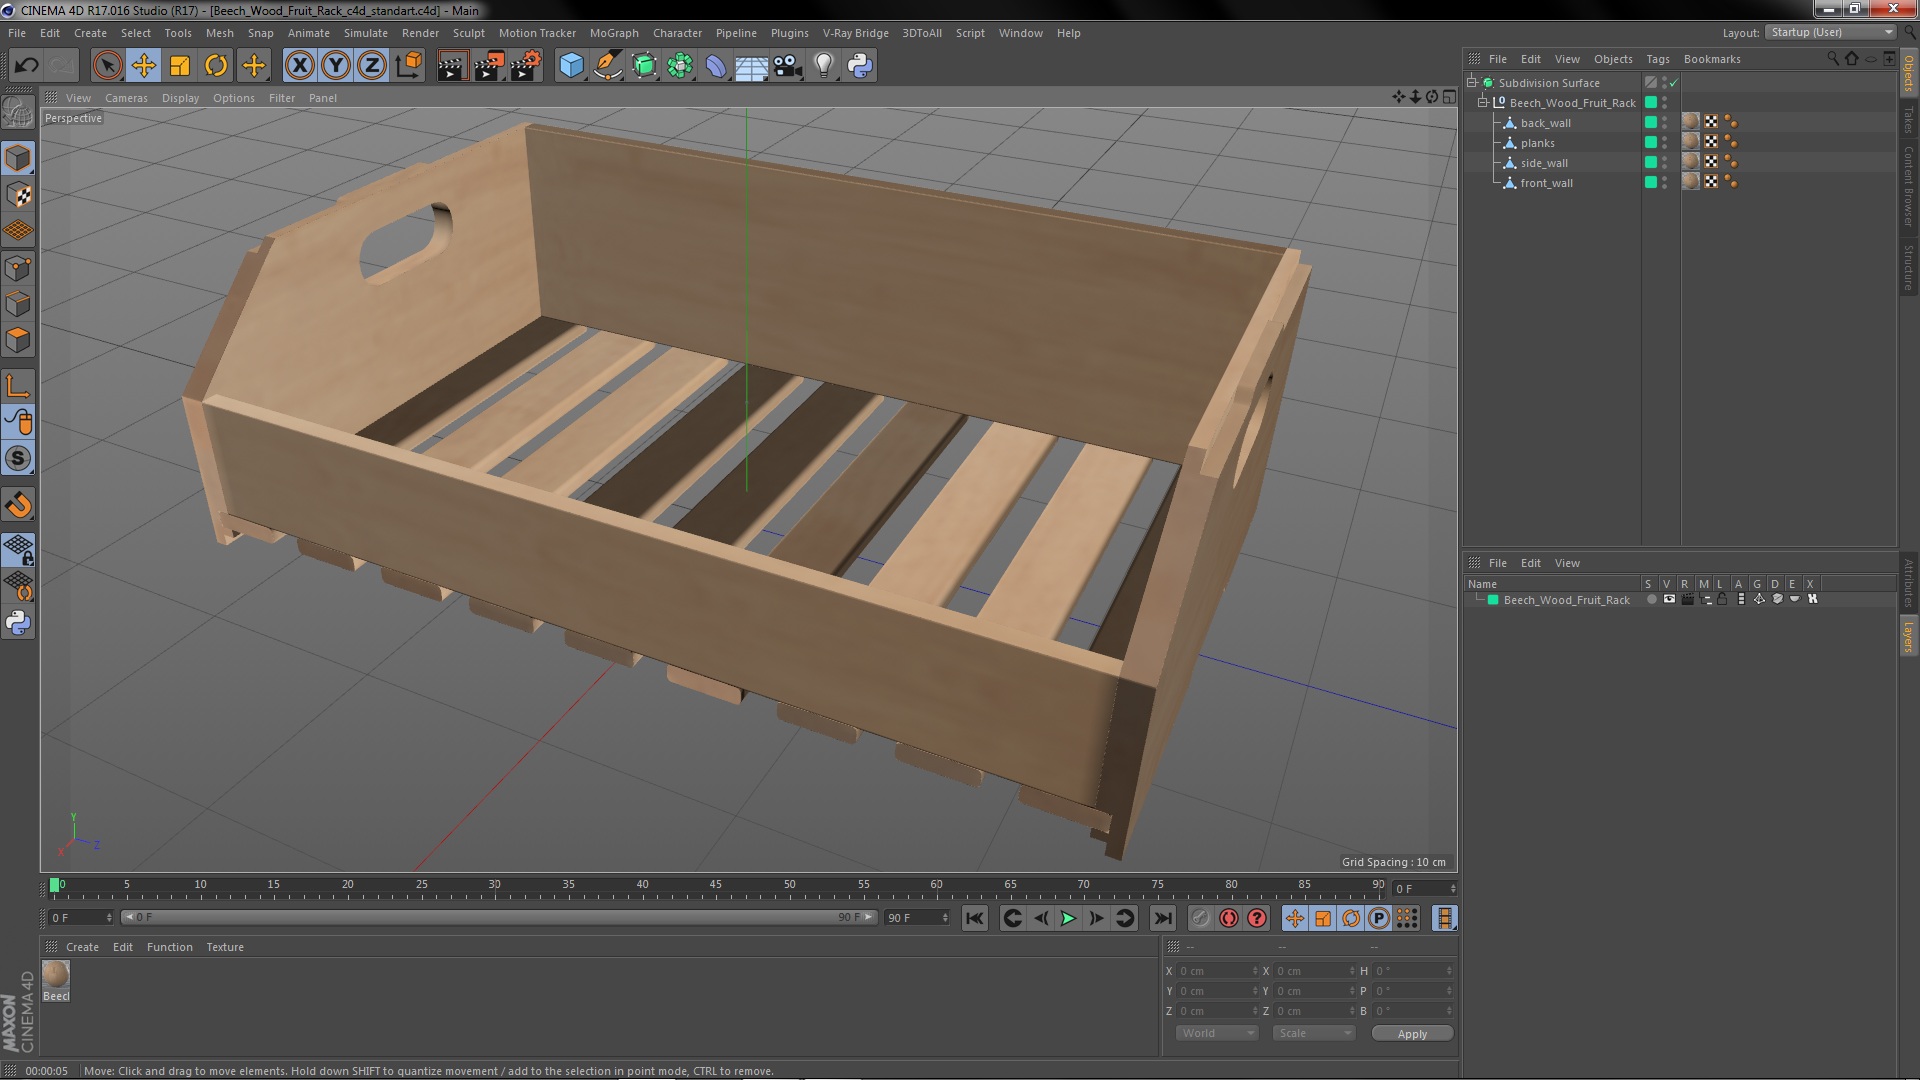Open the Cameras viewport menu
The image size is (1920, 1080).
[x=126, y=98]
